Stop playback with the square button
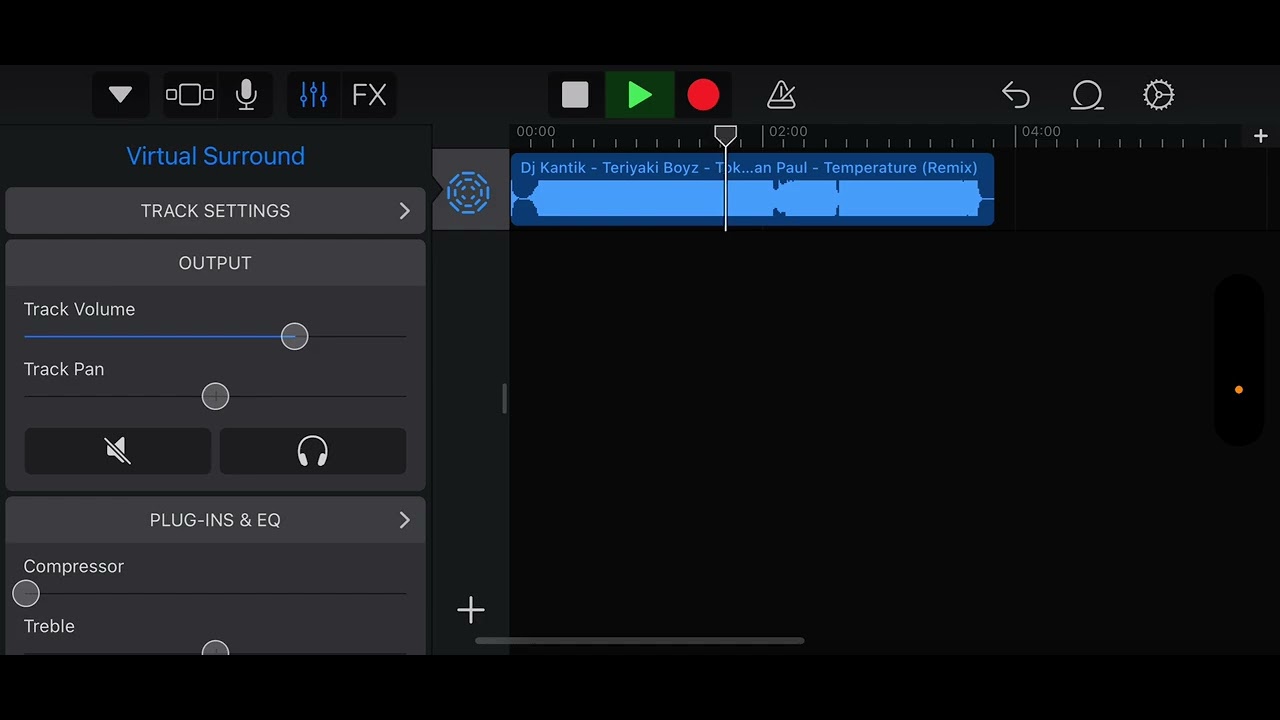The height and width of the screenshot is (720, 1280). pos(575,95)
